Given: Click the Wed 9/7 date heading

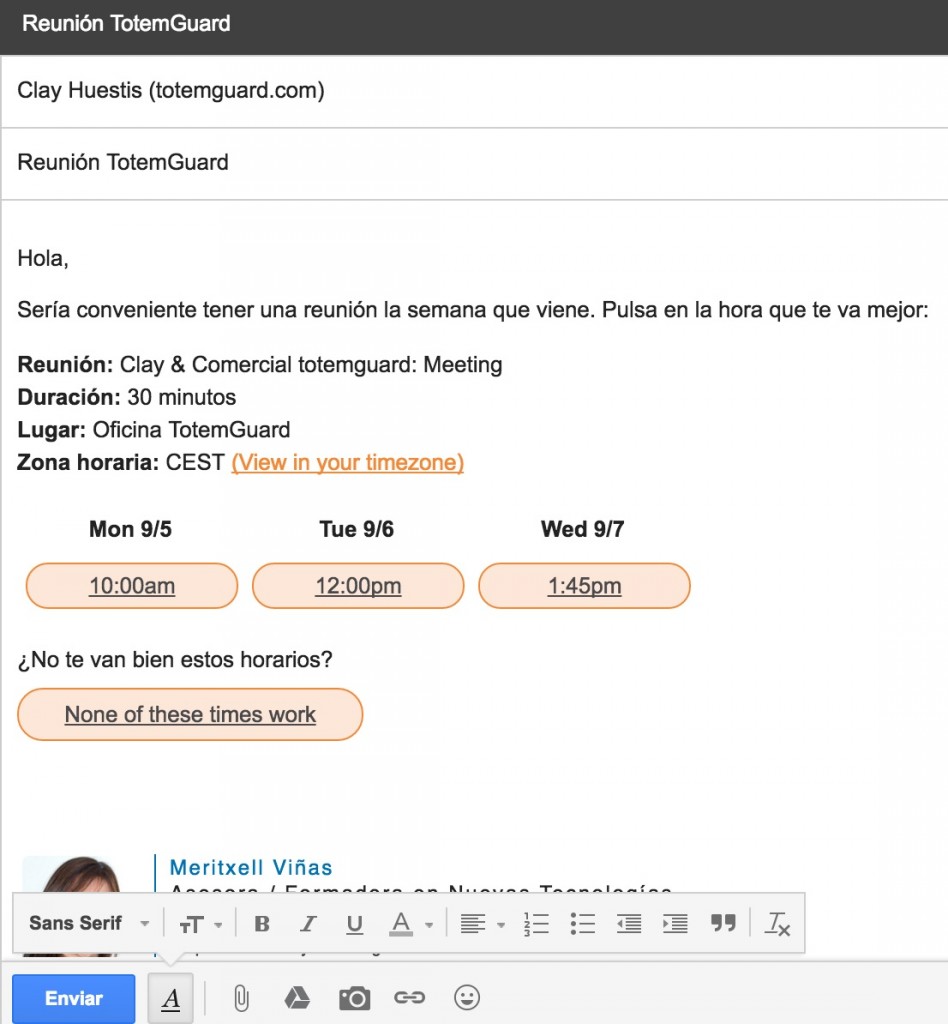Looking at the screenshot, I should click(582, 529).
